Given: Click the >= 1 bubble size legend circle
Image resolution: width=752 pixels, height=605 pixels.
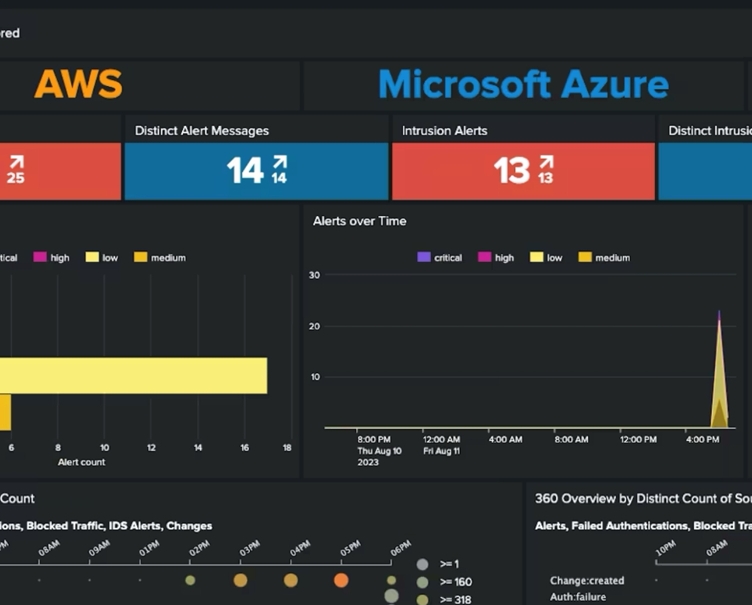Looking at the screenshot, I should point(423,564).
